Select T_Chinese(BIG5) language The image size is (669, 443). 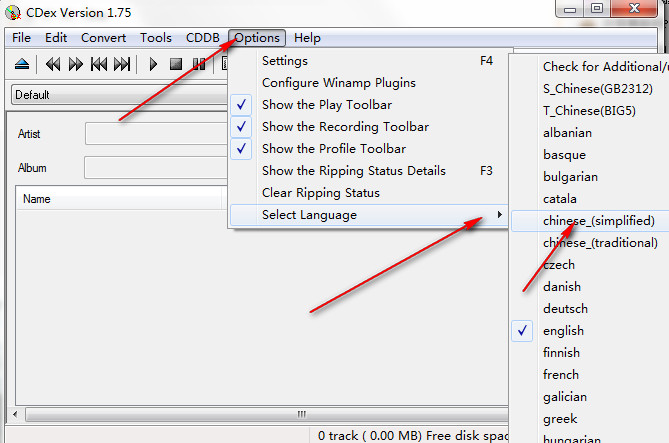coord(590,111)
